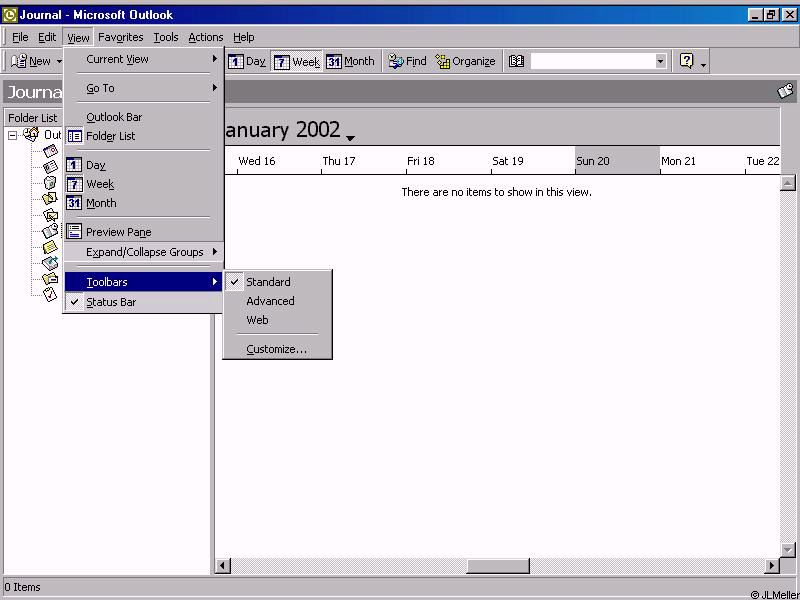Open Customize... from Toolbars submenu
The image size is (800, 600).
(278, 349)
